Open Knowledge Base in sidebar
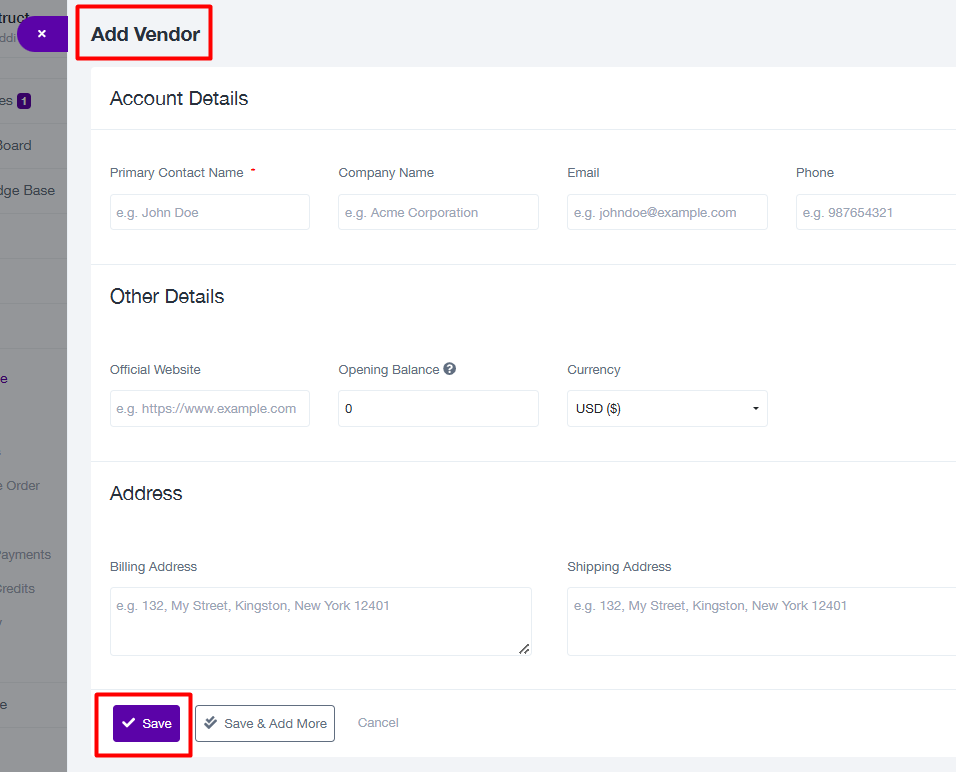 click(27, 191)
